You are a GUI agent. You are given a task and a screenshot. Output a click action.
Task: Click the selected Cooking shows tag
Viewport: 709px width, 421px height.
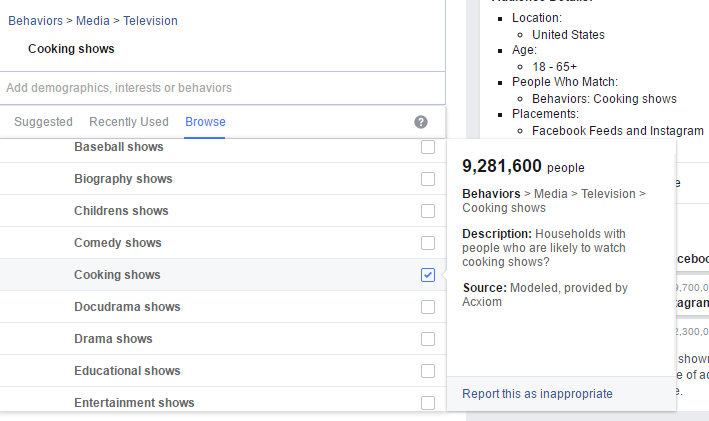(71, 49)
